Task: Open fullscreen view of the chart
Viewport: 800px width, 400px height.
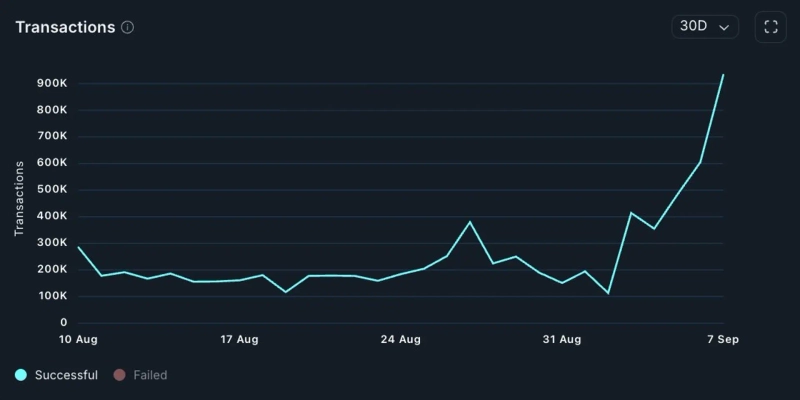Action: point(770,27)
